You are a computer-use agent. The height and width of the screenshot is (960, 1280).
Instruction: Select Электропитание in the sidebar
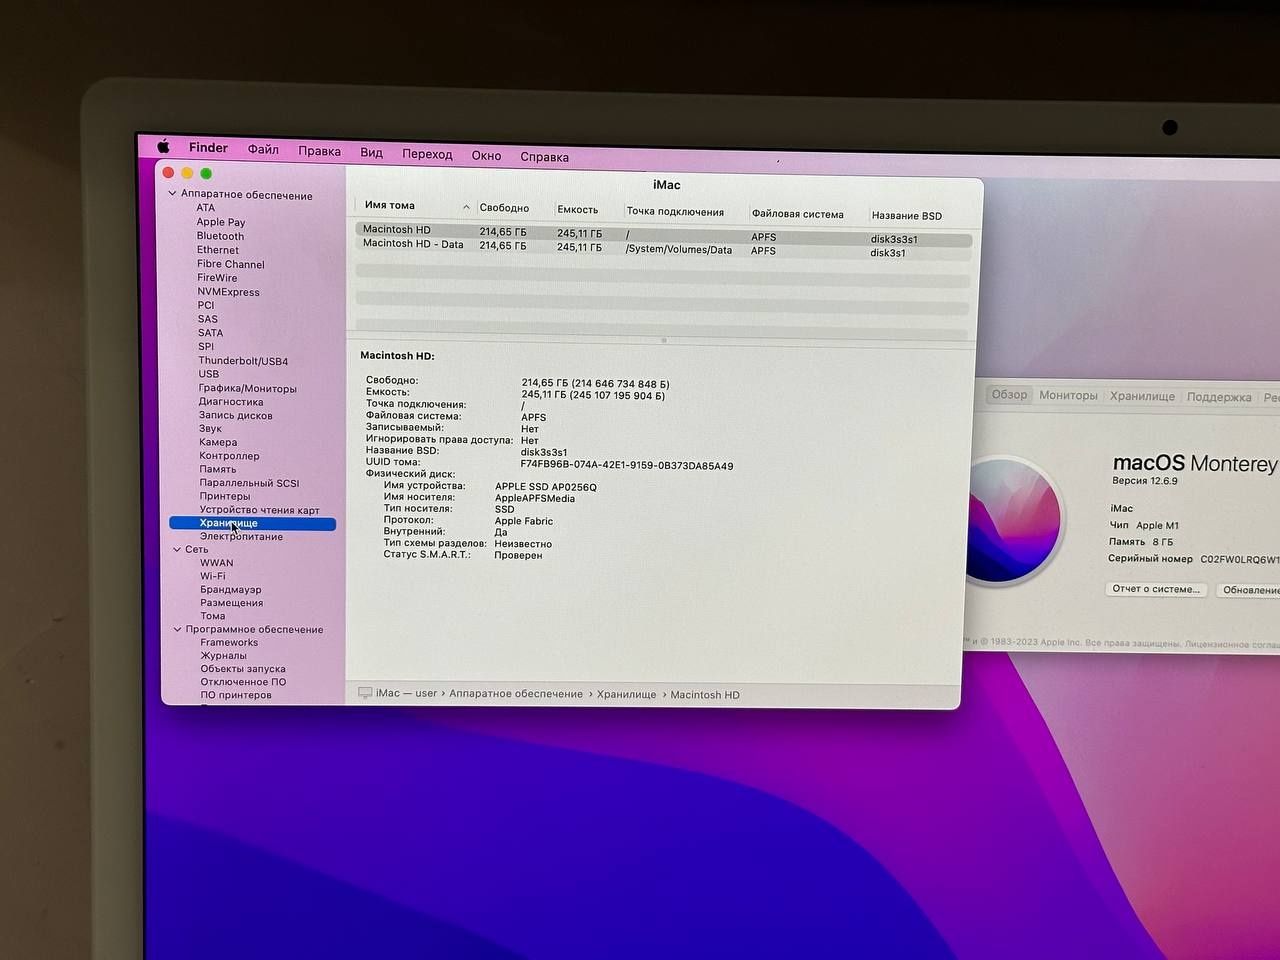pos(241,537)
